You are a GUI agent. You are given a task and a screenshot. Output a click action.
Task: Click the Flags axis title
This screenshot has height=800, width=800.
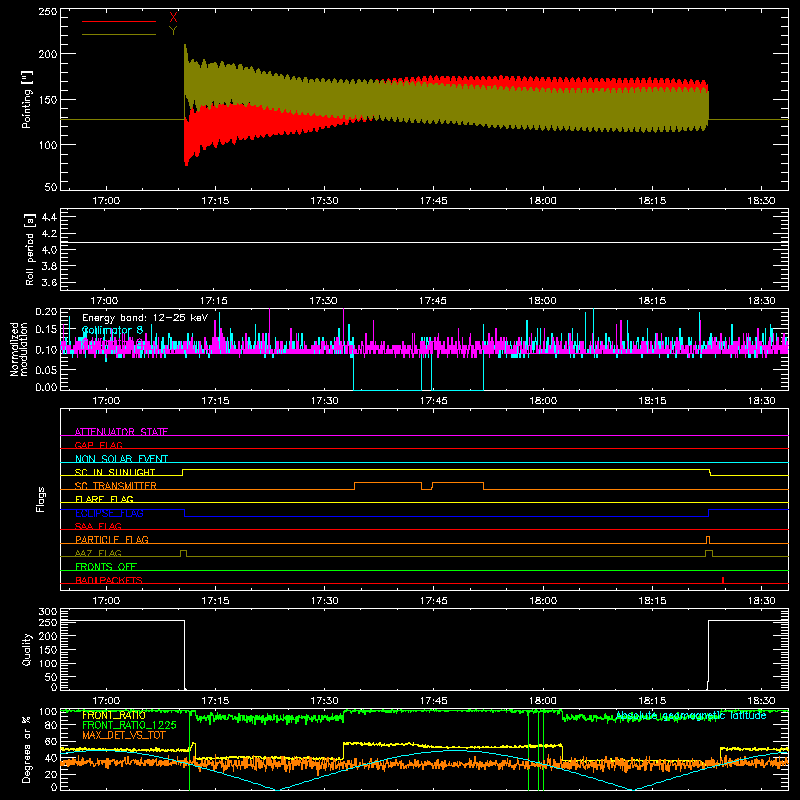tap(41, 499)
